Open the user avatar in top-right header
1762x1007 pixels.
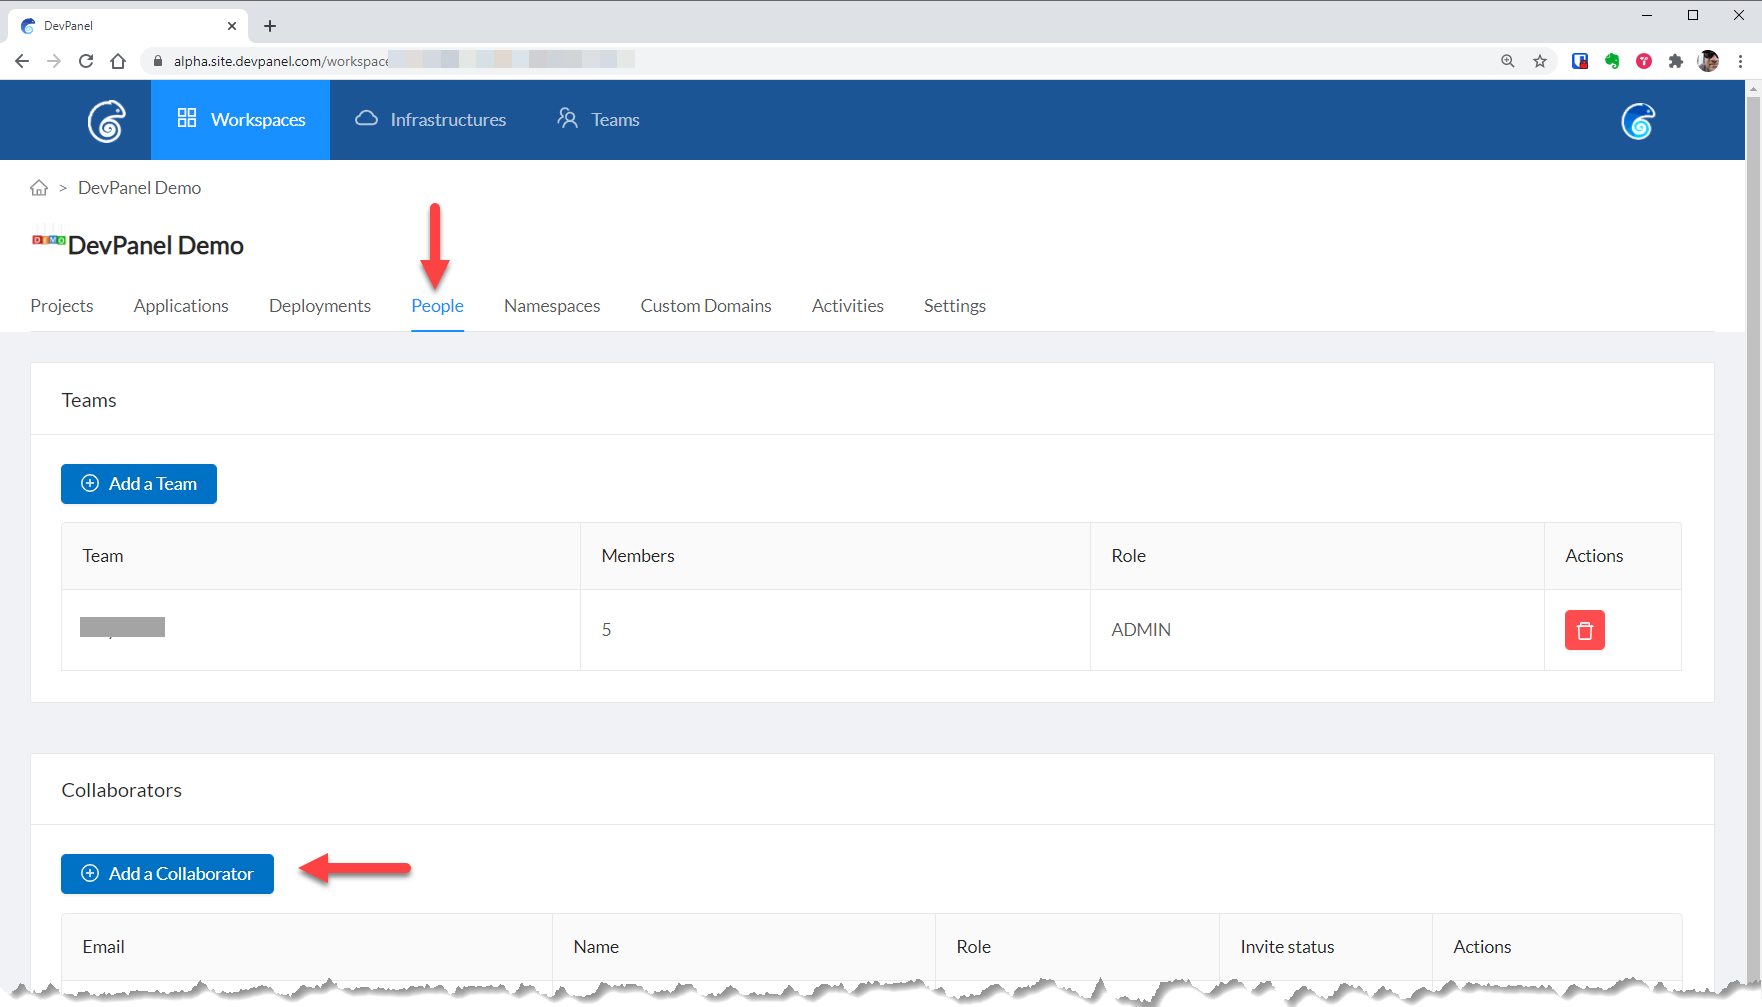[1637, 121]
